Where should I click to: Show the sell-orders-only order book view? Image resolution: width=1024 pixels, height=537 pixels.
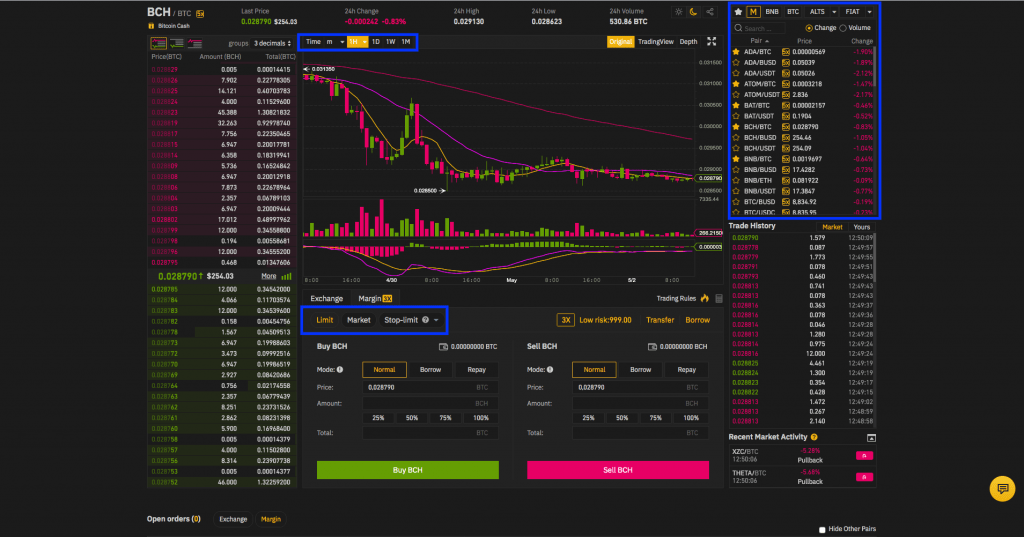pos(195,43)
